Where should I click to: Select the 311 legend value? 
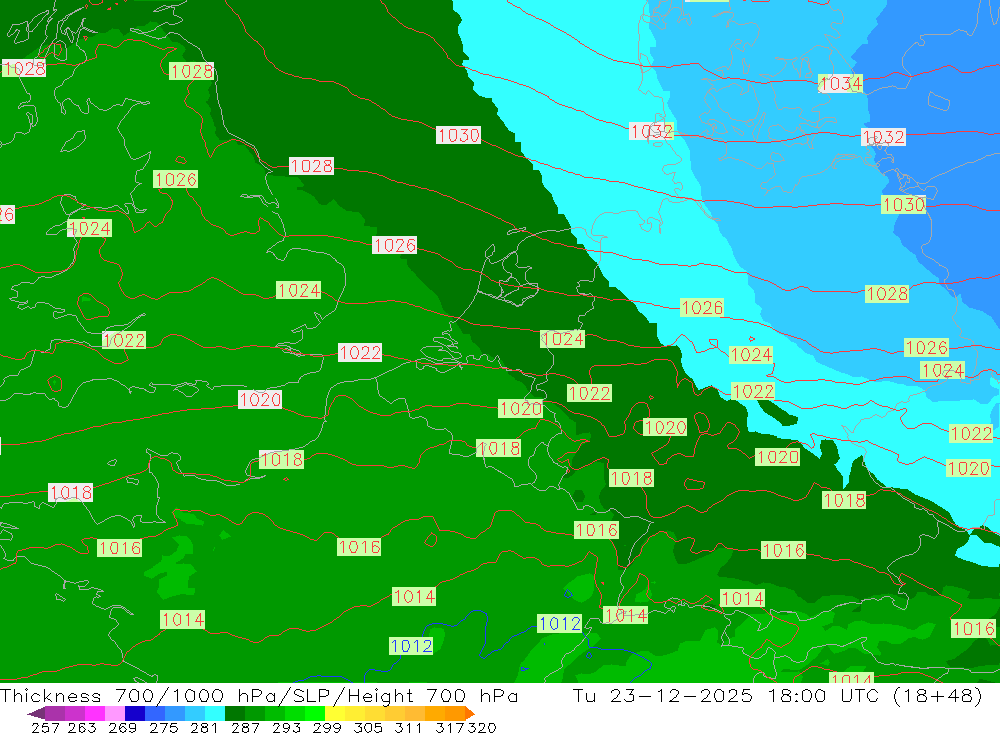coord(408,727)
